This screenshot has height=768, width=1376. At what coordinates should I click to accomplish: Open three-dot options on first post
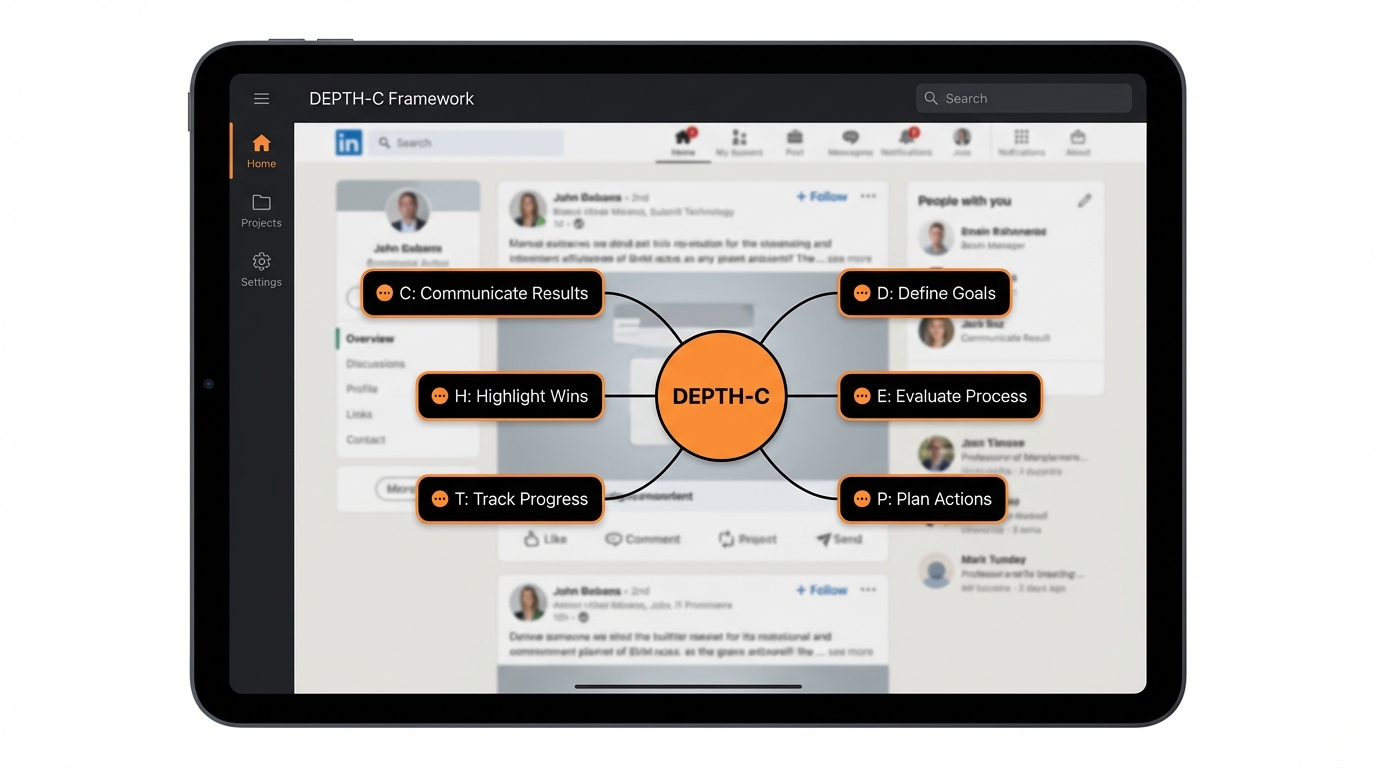coord(868,197)
